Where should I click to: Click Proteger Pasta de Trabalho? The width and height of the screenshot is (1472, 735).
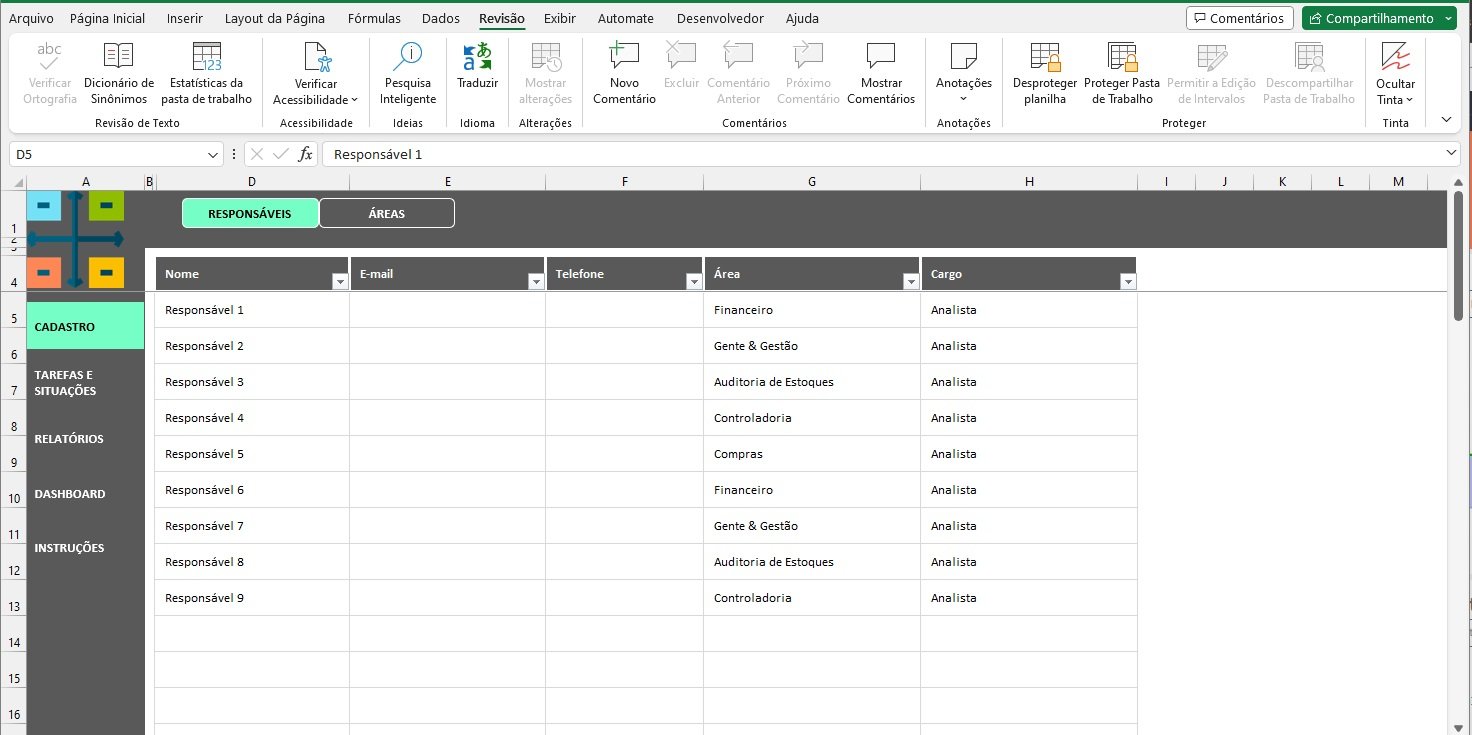(x=1122, y=73)
